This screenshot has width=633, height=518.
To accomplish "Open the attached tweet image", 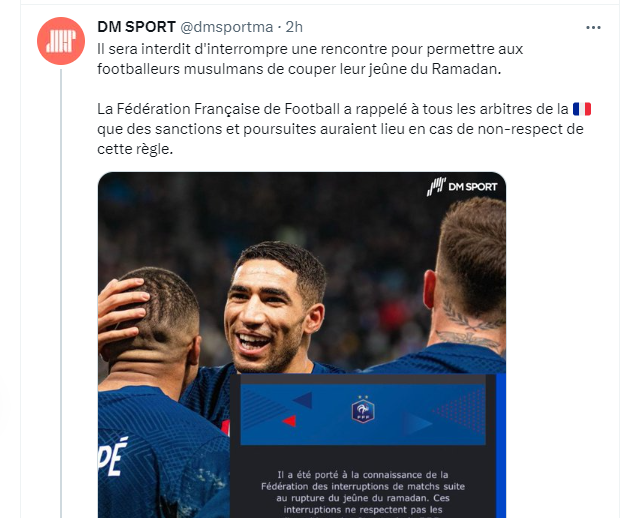I will 302,345.
